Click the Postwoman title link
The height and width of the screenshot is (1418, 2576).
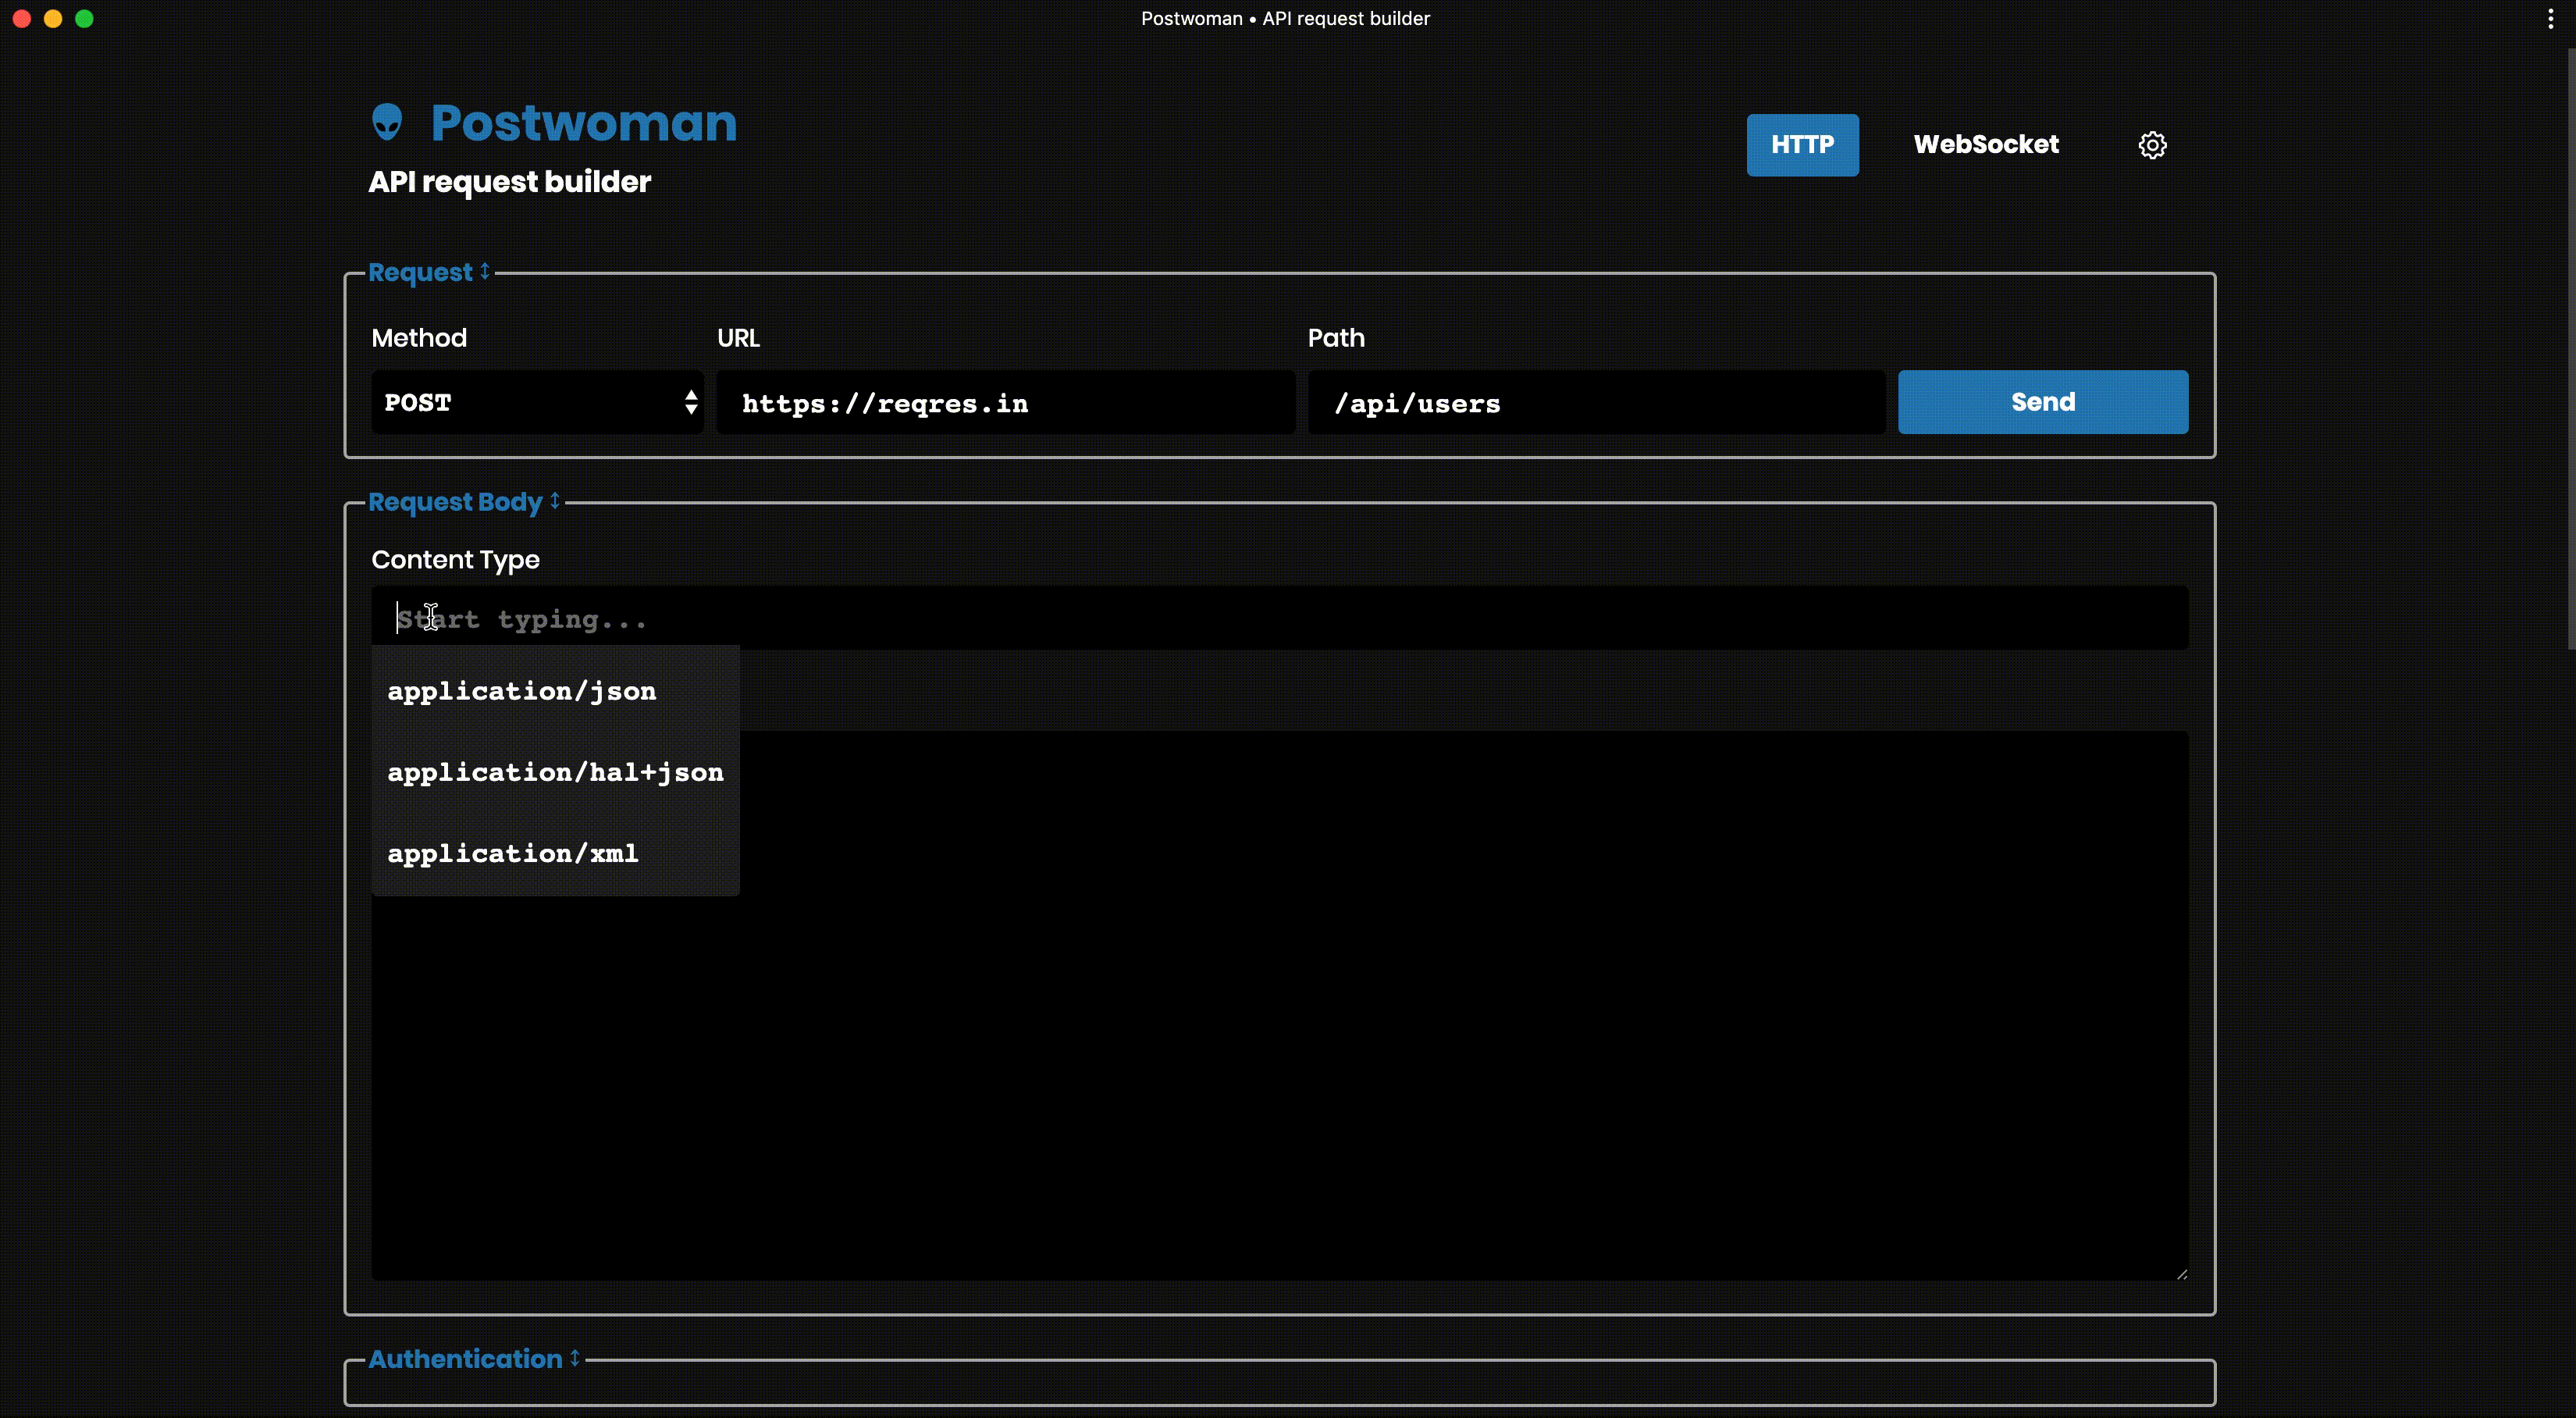[583, 123]
